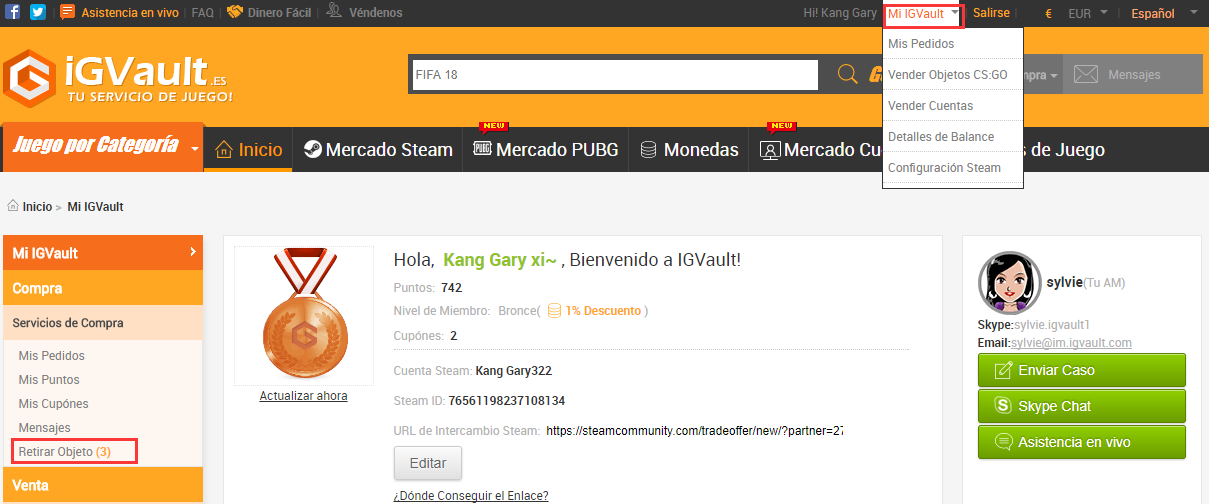The image size is (1209, 504).
Task: Expand the Compra sidebar section
Action: pos(103,288)
